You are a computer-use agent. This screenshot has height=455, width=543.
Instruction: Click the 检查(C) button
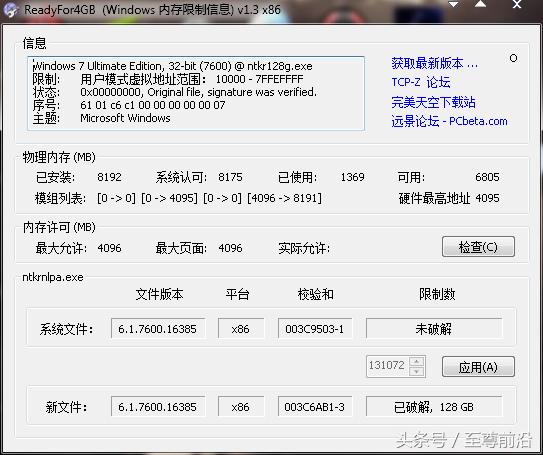[478, 247]
